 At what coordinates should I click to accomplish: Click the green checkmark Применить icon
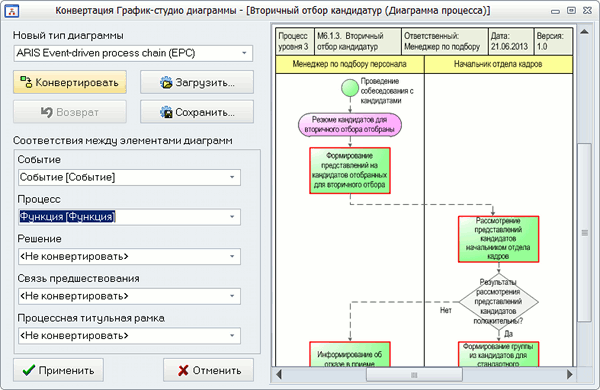(x=29, y=370)
